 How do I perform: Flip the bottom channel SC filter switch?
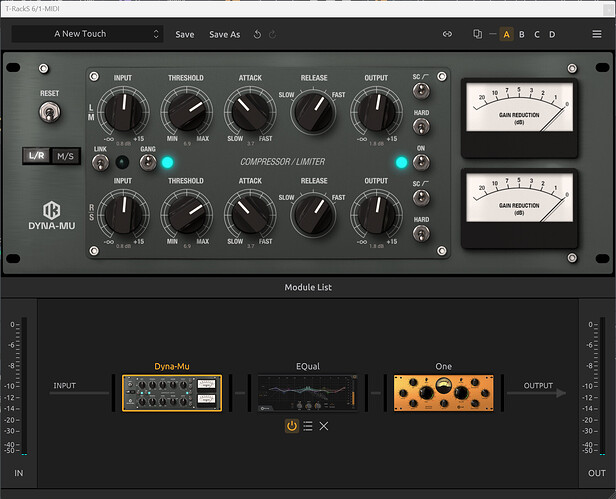click(x=421, y=198)
